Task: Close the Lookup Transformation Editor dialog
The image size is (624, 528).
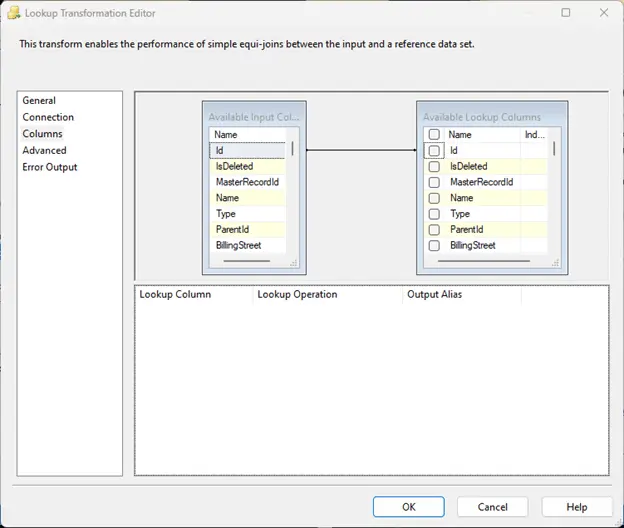Action: point(602,13)
